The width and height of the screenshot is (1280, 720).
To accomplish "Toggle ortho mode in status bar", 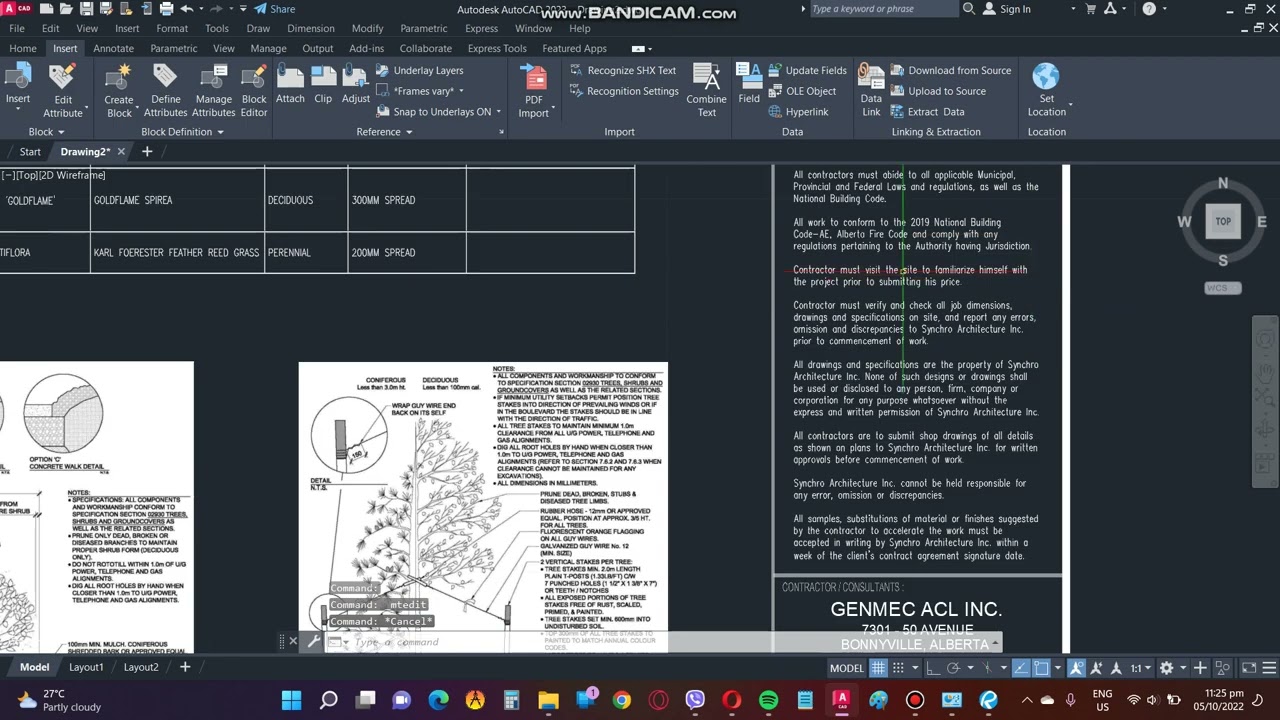I will 931,668.
